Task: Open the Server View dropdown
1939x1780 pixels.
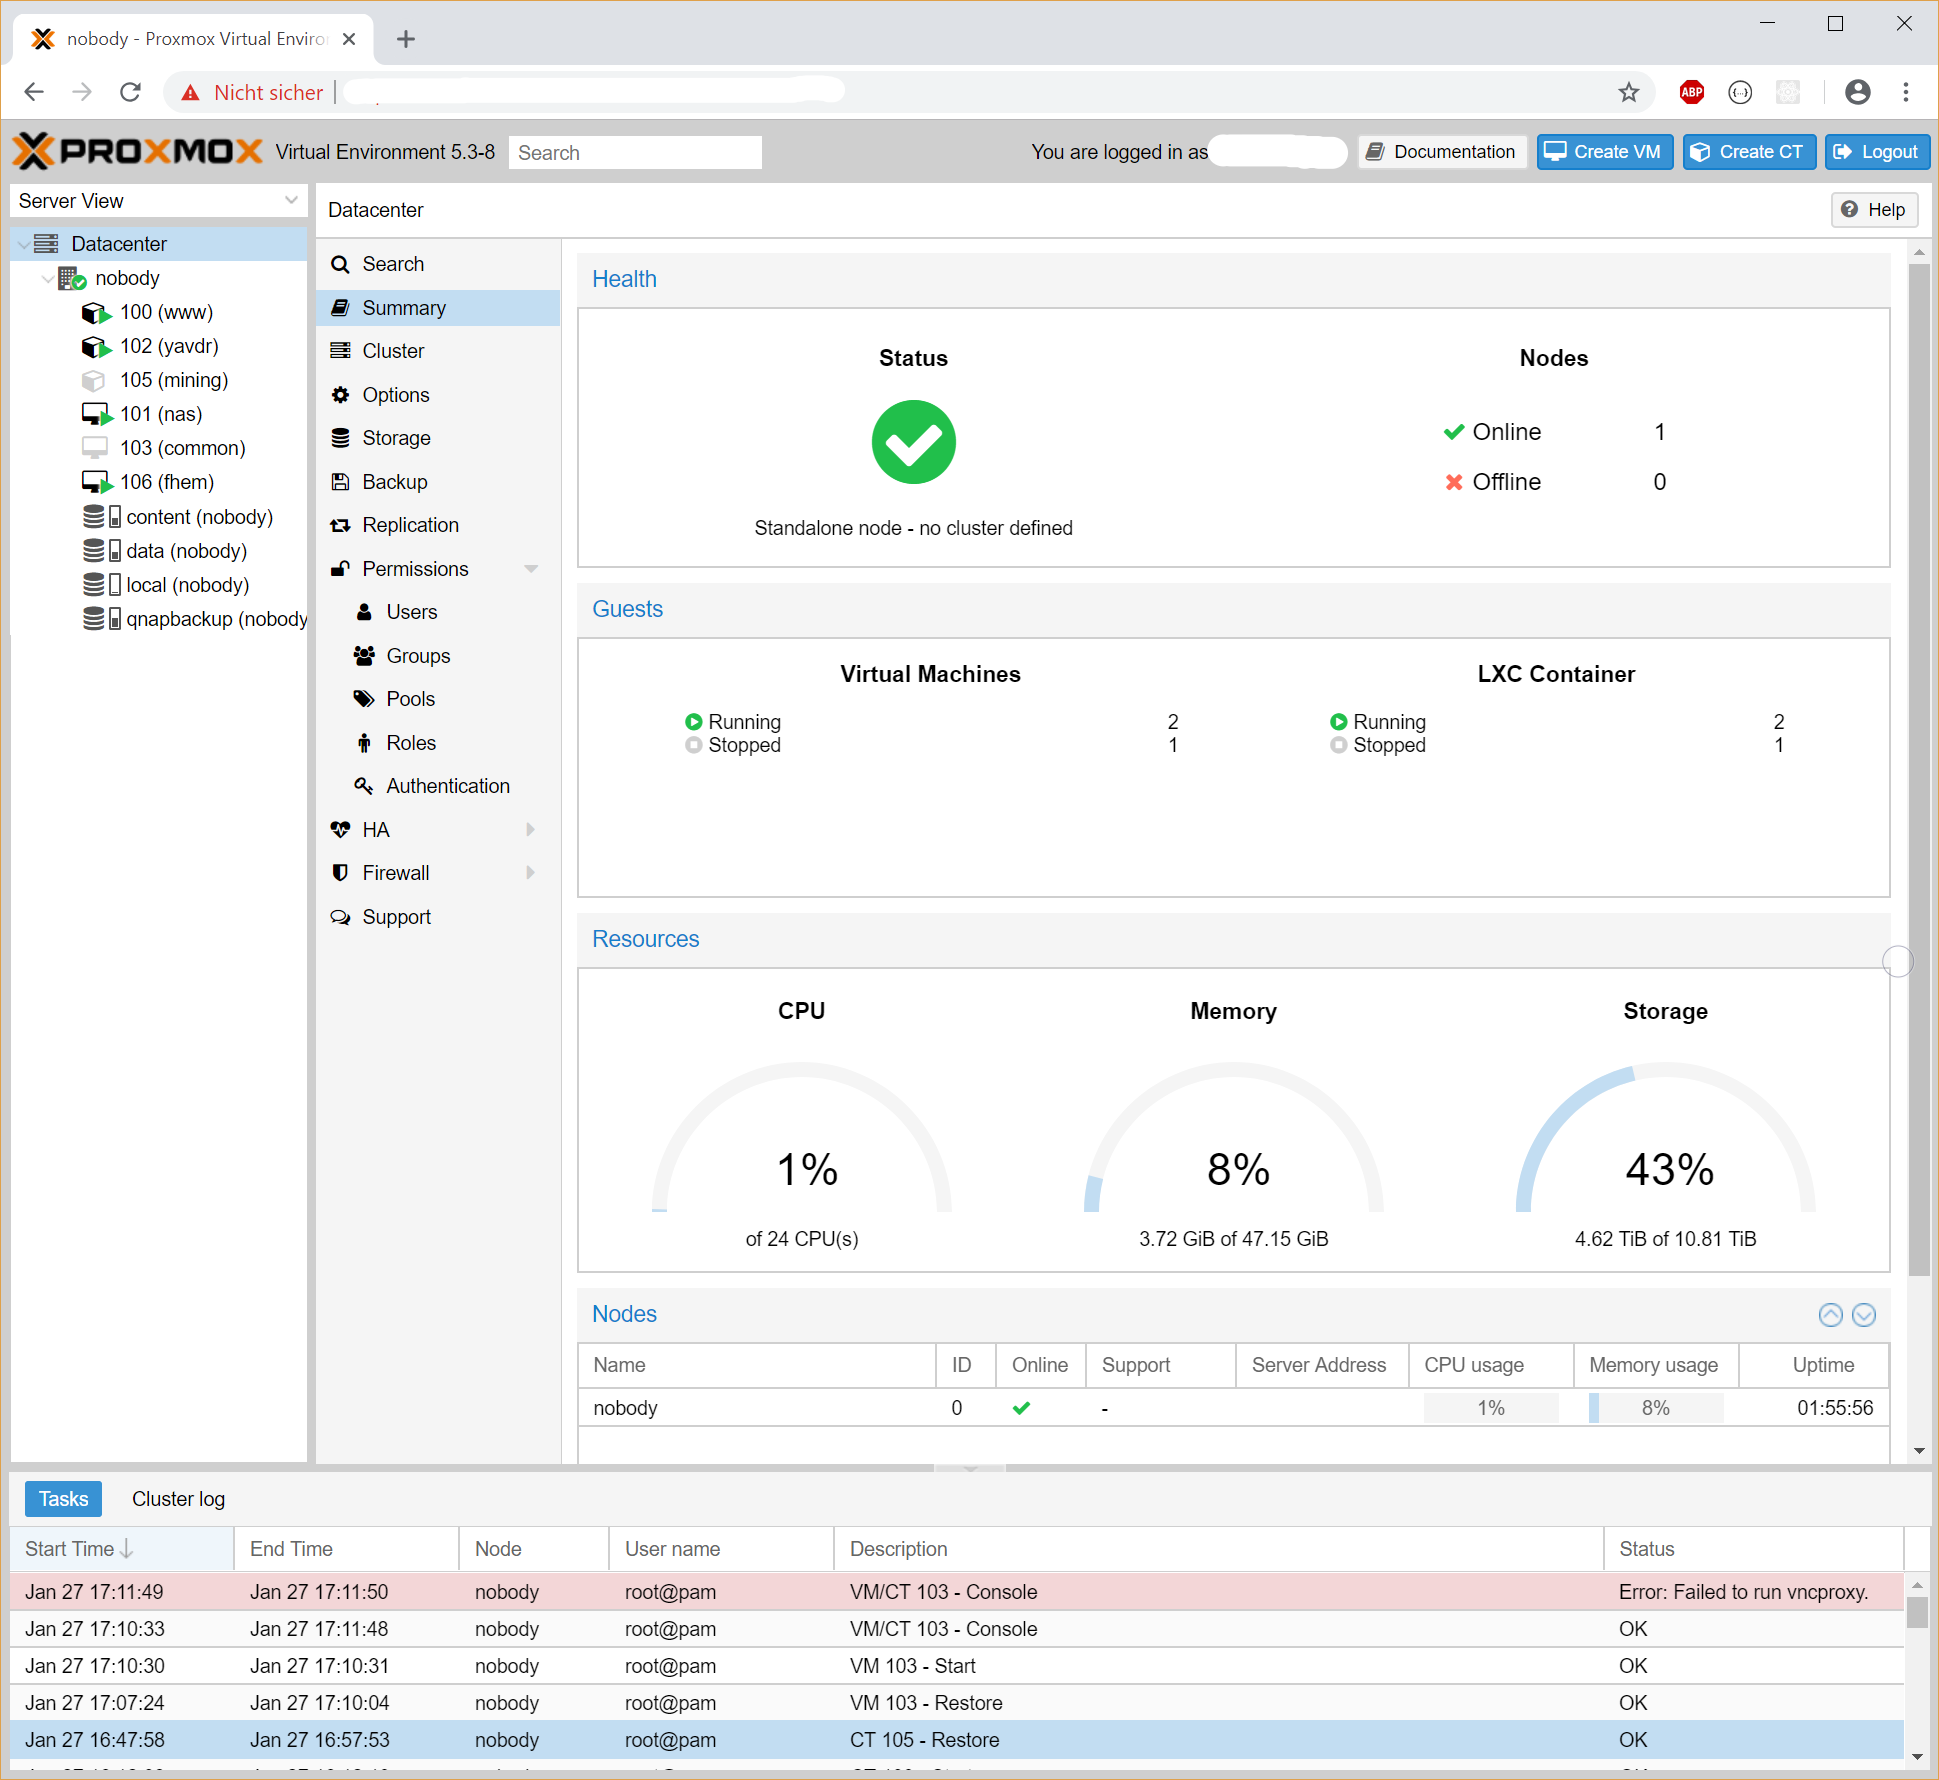Action: (291, 200)
